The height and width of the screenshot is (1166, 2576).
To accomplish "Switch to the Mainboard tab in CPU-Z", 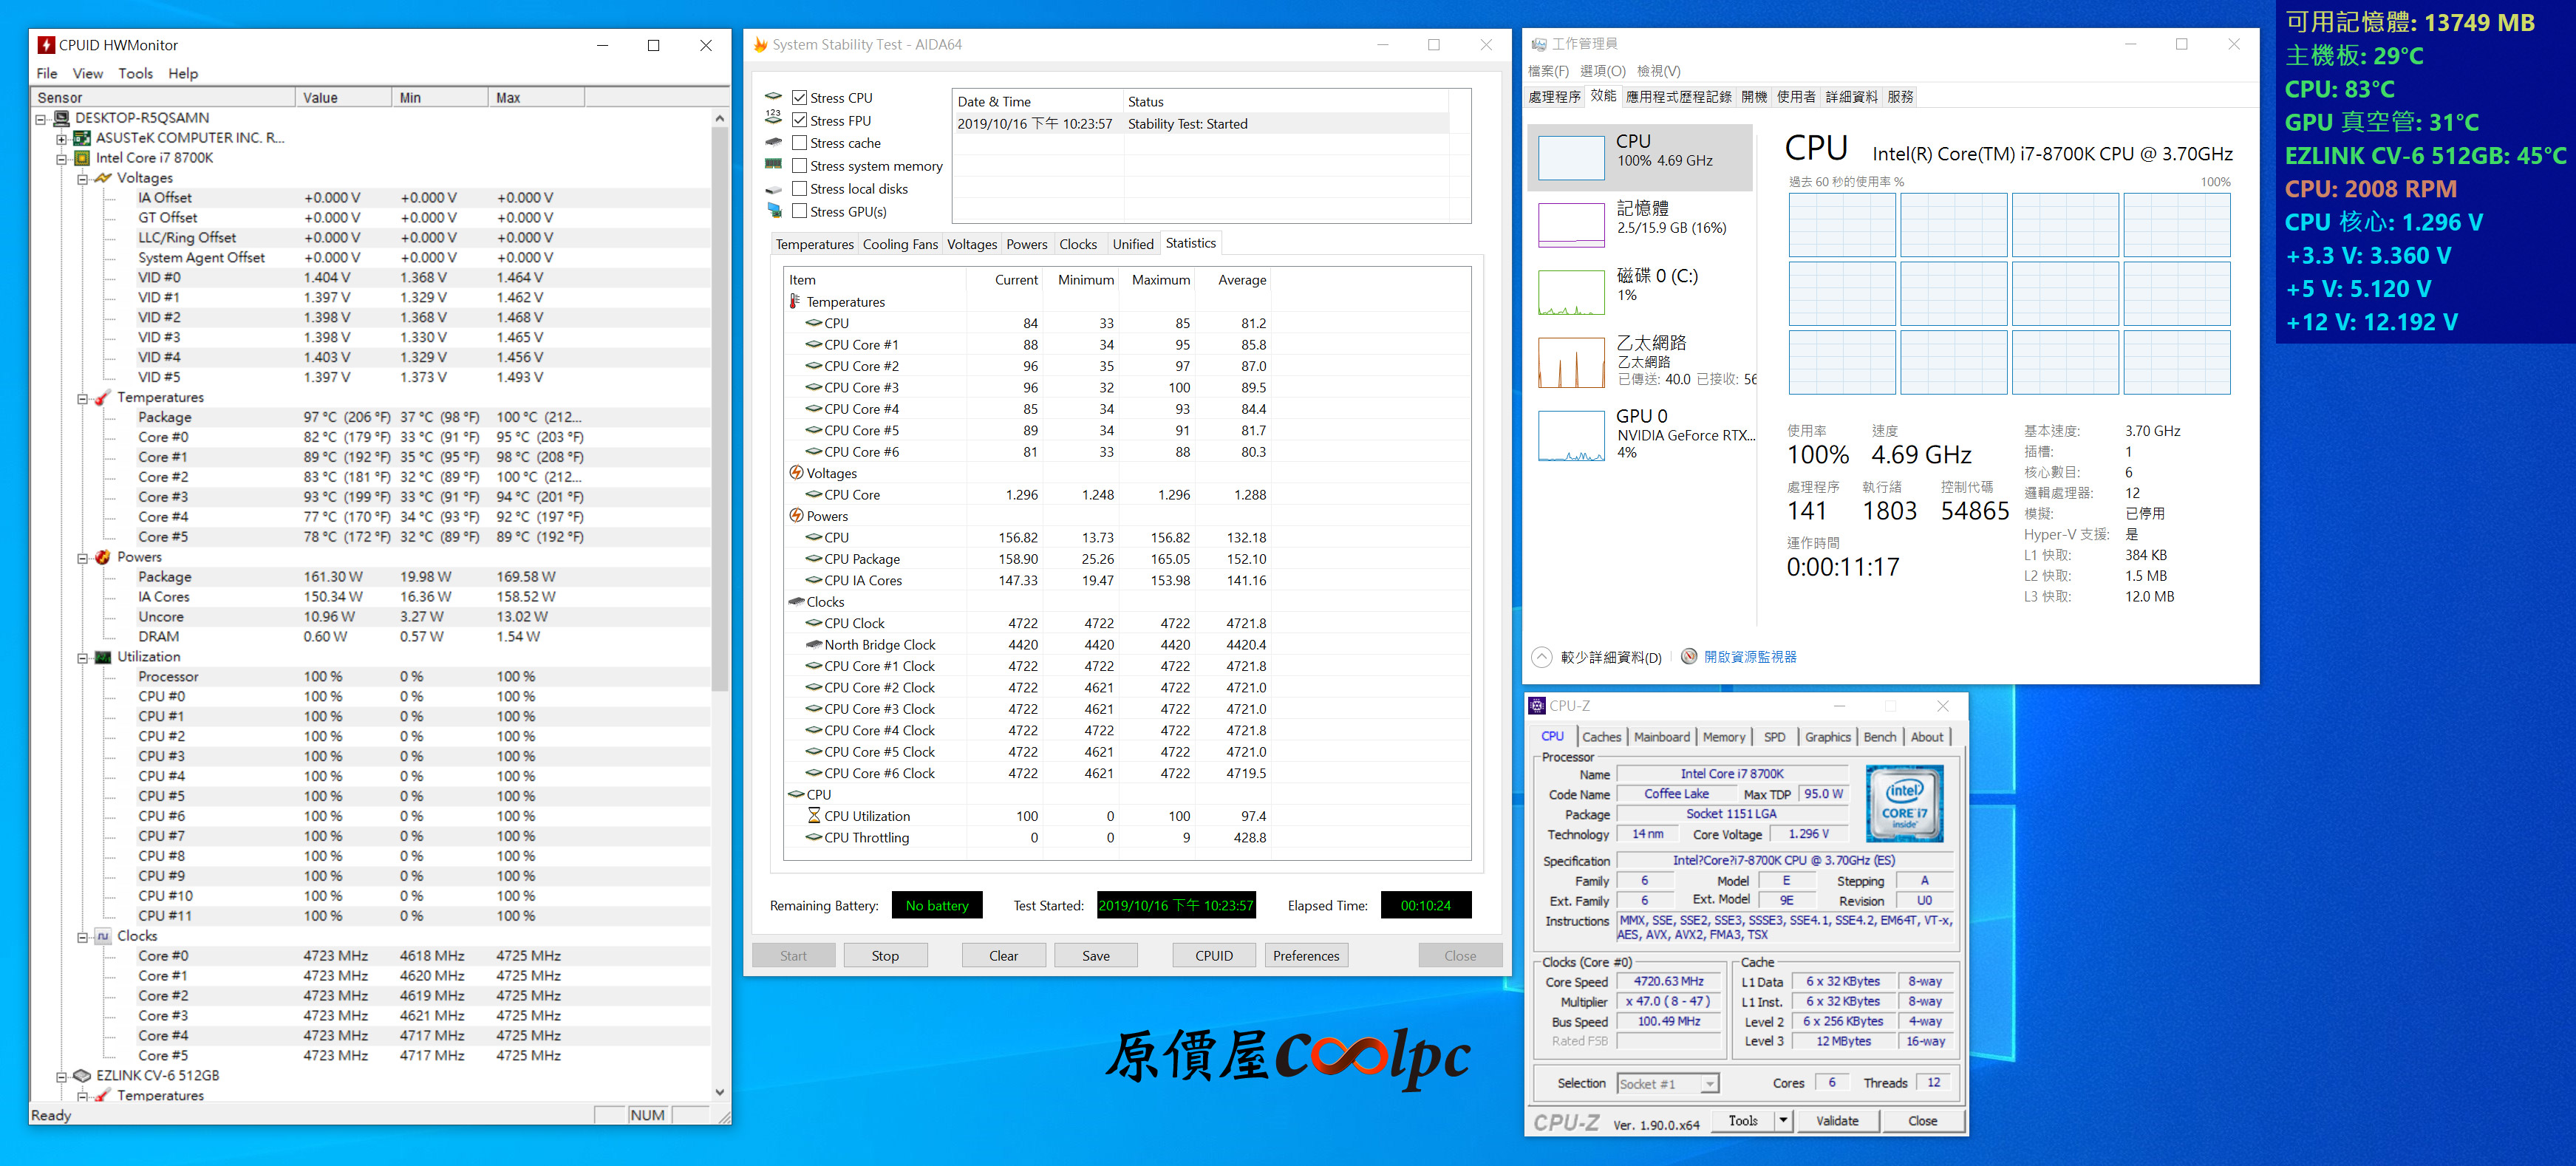I will pos(1661,737).
